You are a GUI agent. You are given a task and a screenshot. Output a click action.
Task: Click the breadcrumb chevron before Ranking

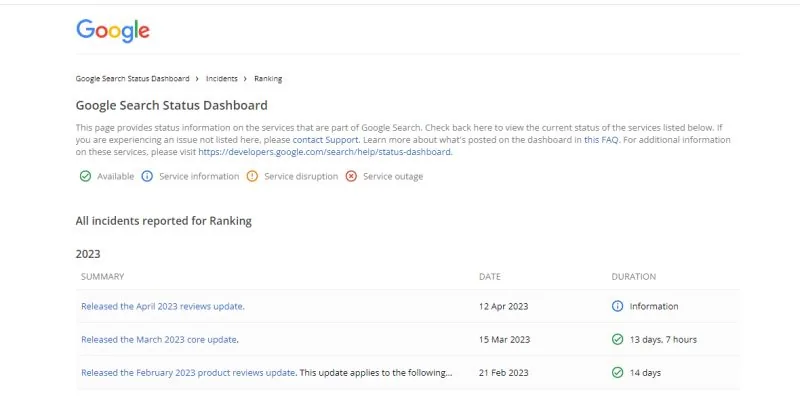pyautogui.click(x=245, y=79)
